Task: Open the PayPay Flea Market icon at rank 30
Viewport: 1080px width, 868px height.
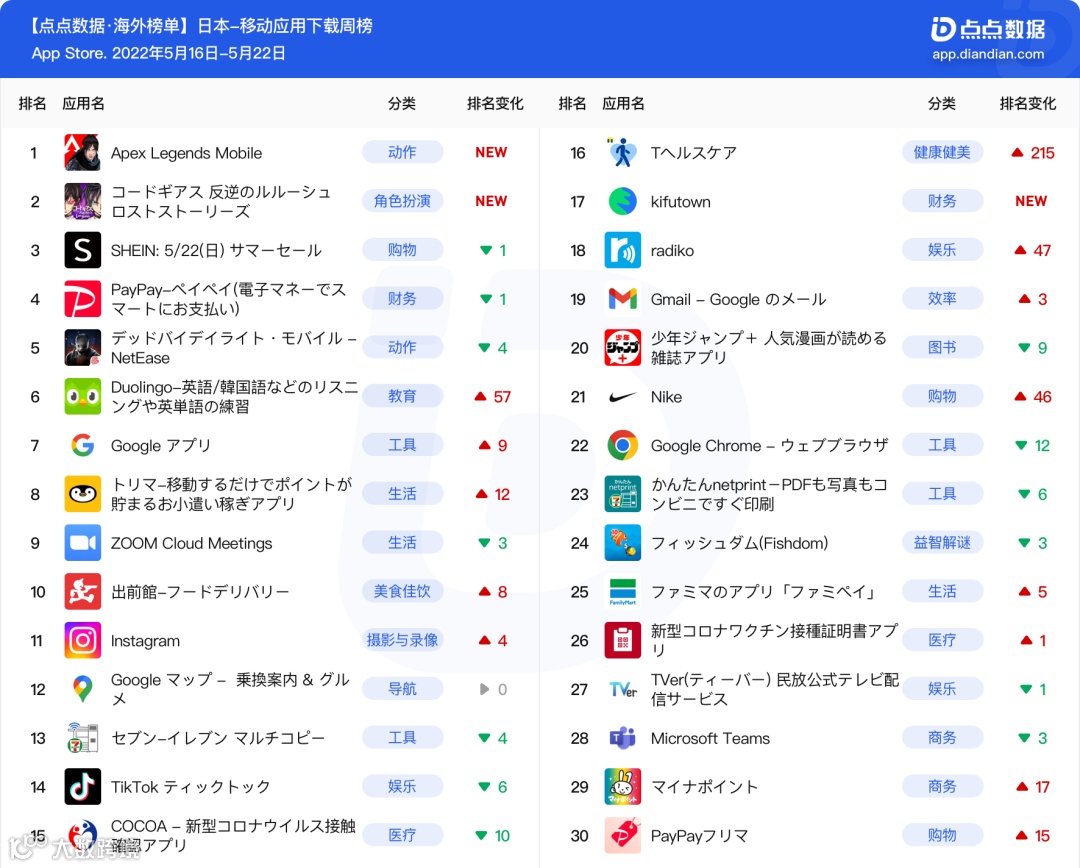Action: (623, 836)
